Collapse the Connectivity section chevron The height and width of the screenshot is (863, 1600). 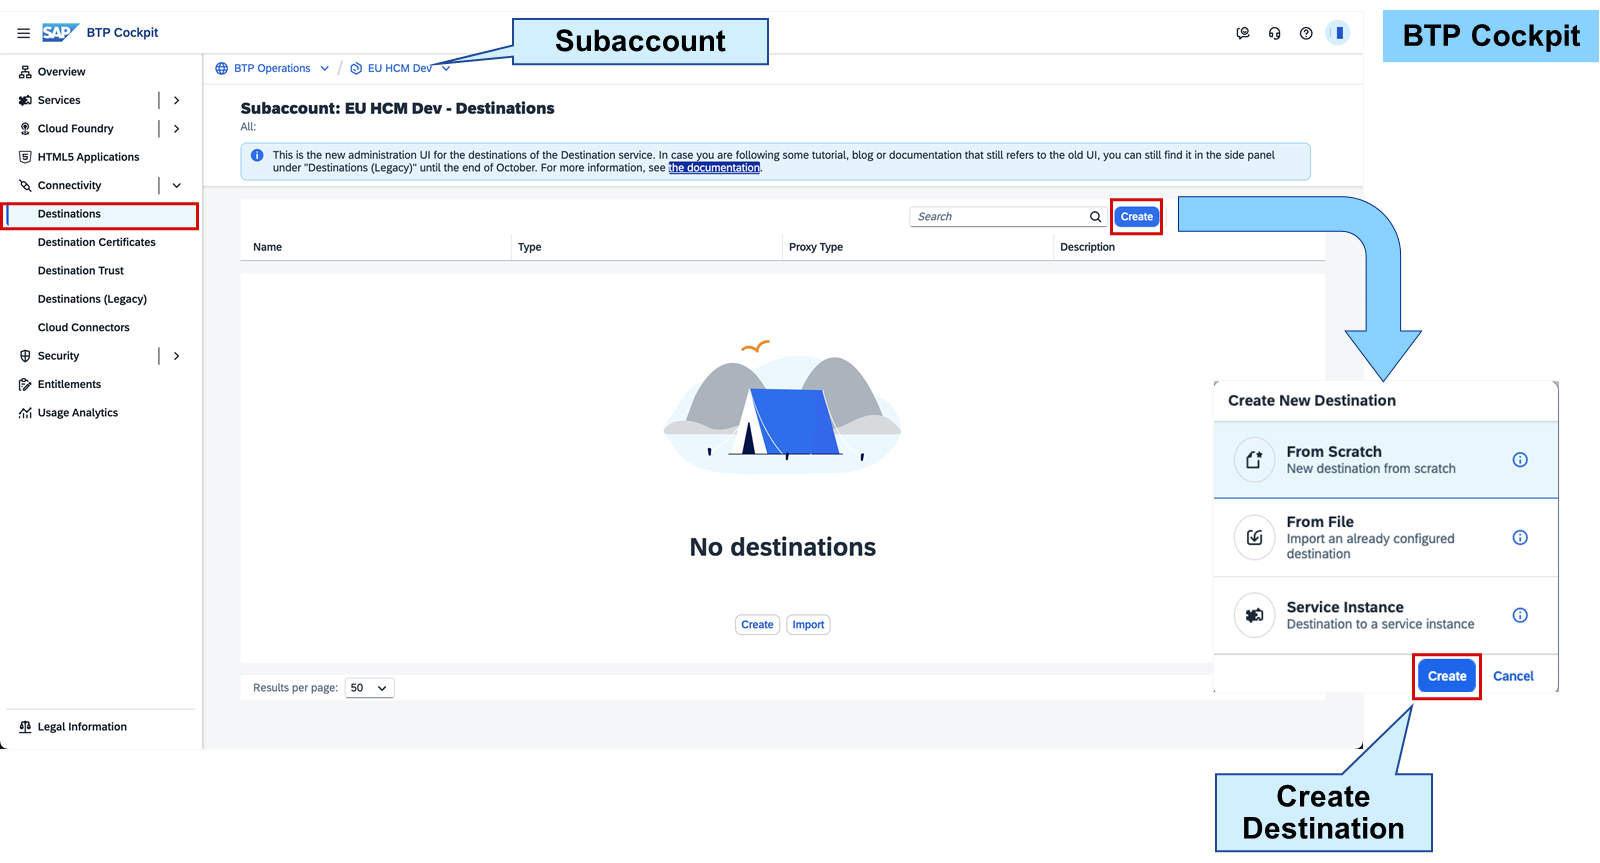point(177,186)
